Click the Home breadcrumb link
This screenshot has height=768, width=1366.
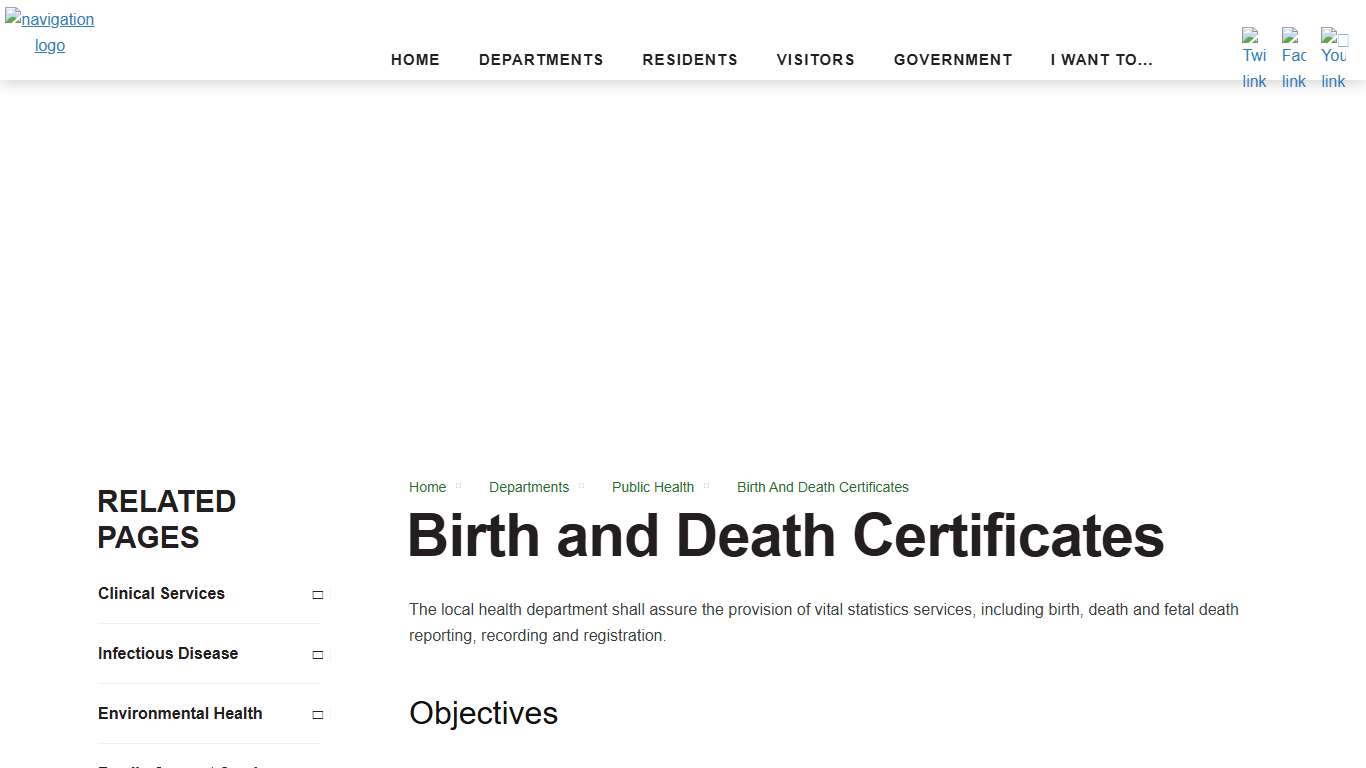(x=427, y=487)
